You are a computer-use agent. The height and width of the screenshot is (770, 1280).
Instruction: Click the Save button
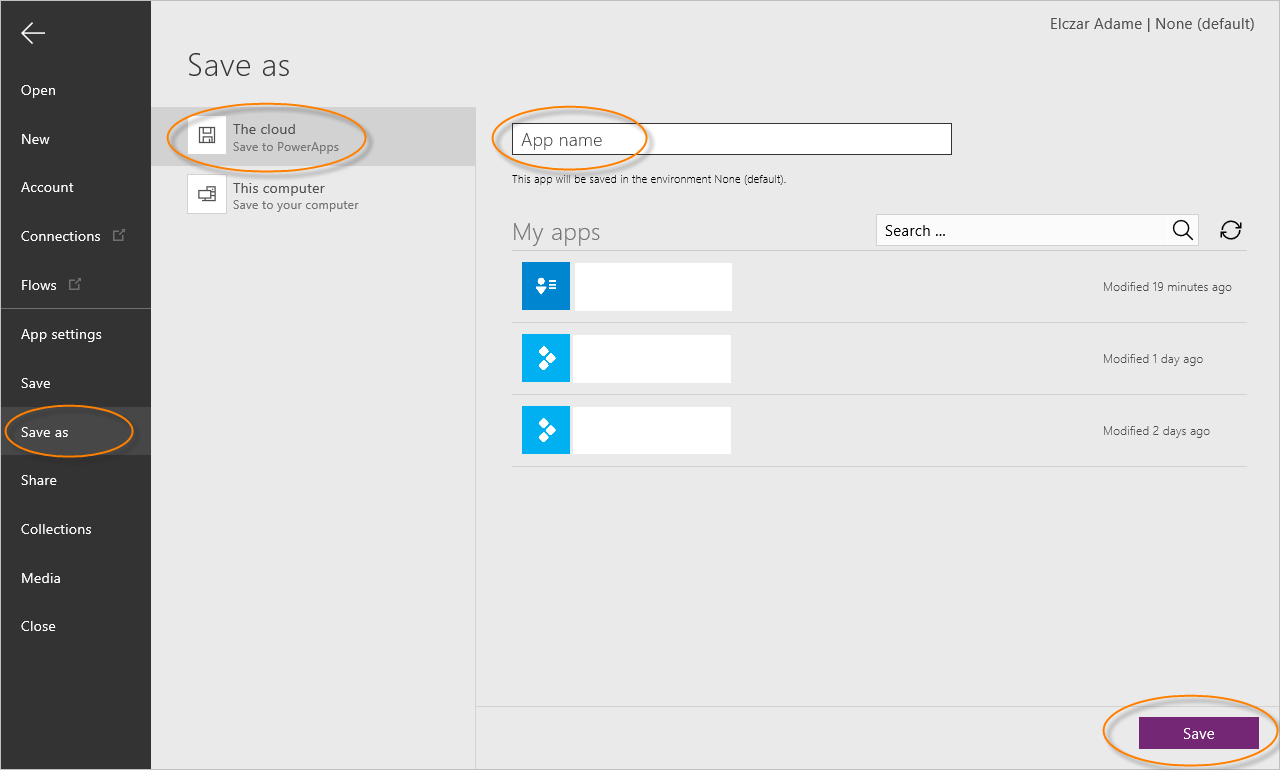point(1199,732)
